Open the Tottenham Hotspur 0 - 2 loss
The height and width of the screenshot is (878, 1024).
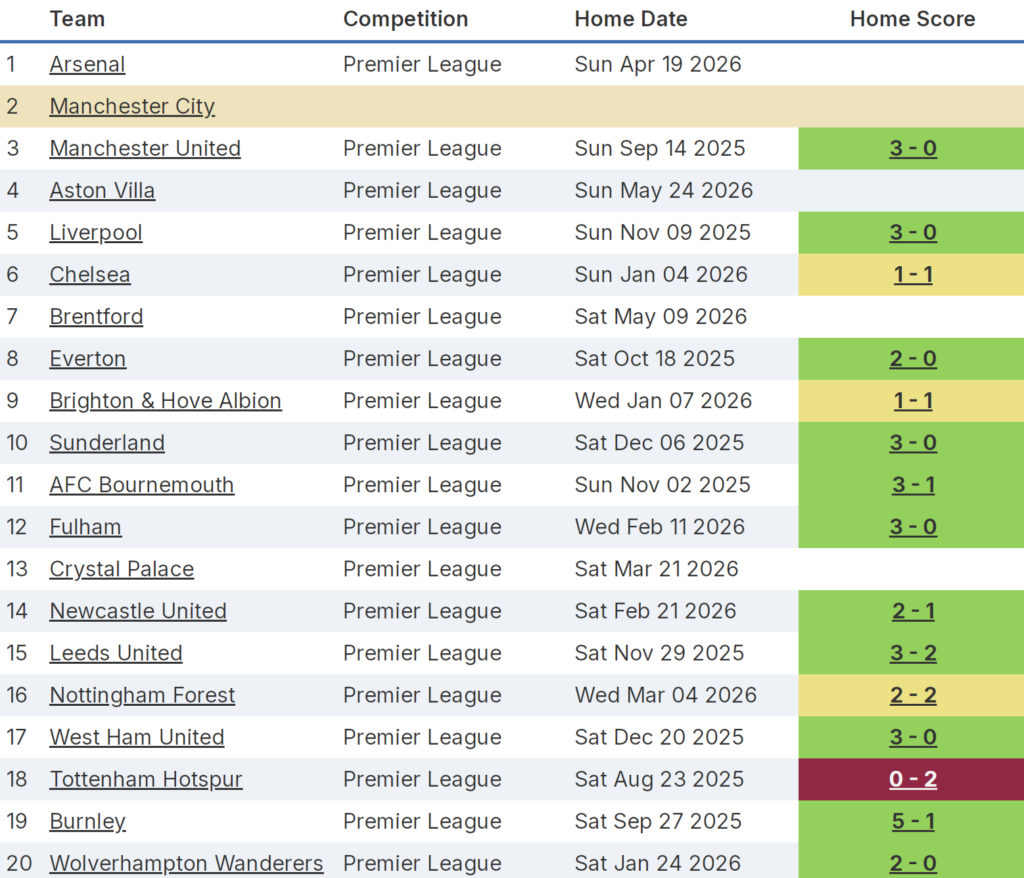click(912, 779)
